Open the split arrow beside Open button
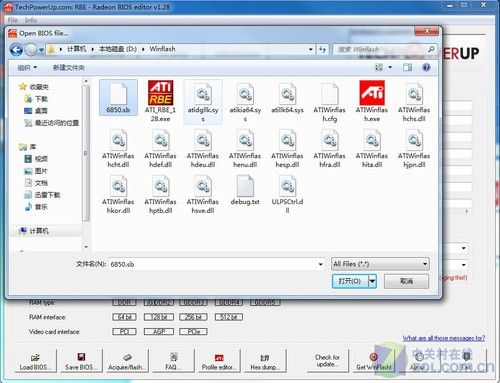Image resolution: width=500 pixels, height=383 pixels. tap(373, 281)
